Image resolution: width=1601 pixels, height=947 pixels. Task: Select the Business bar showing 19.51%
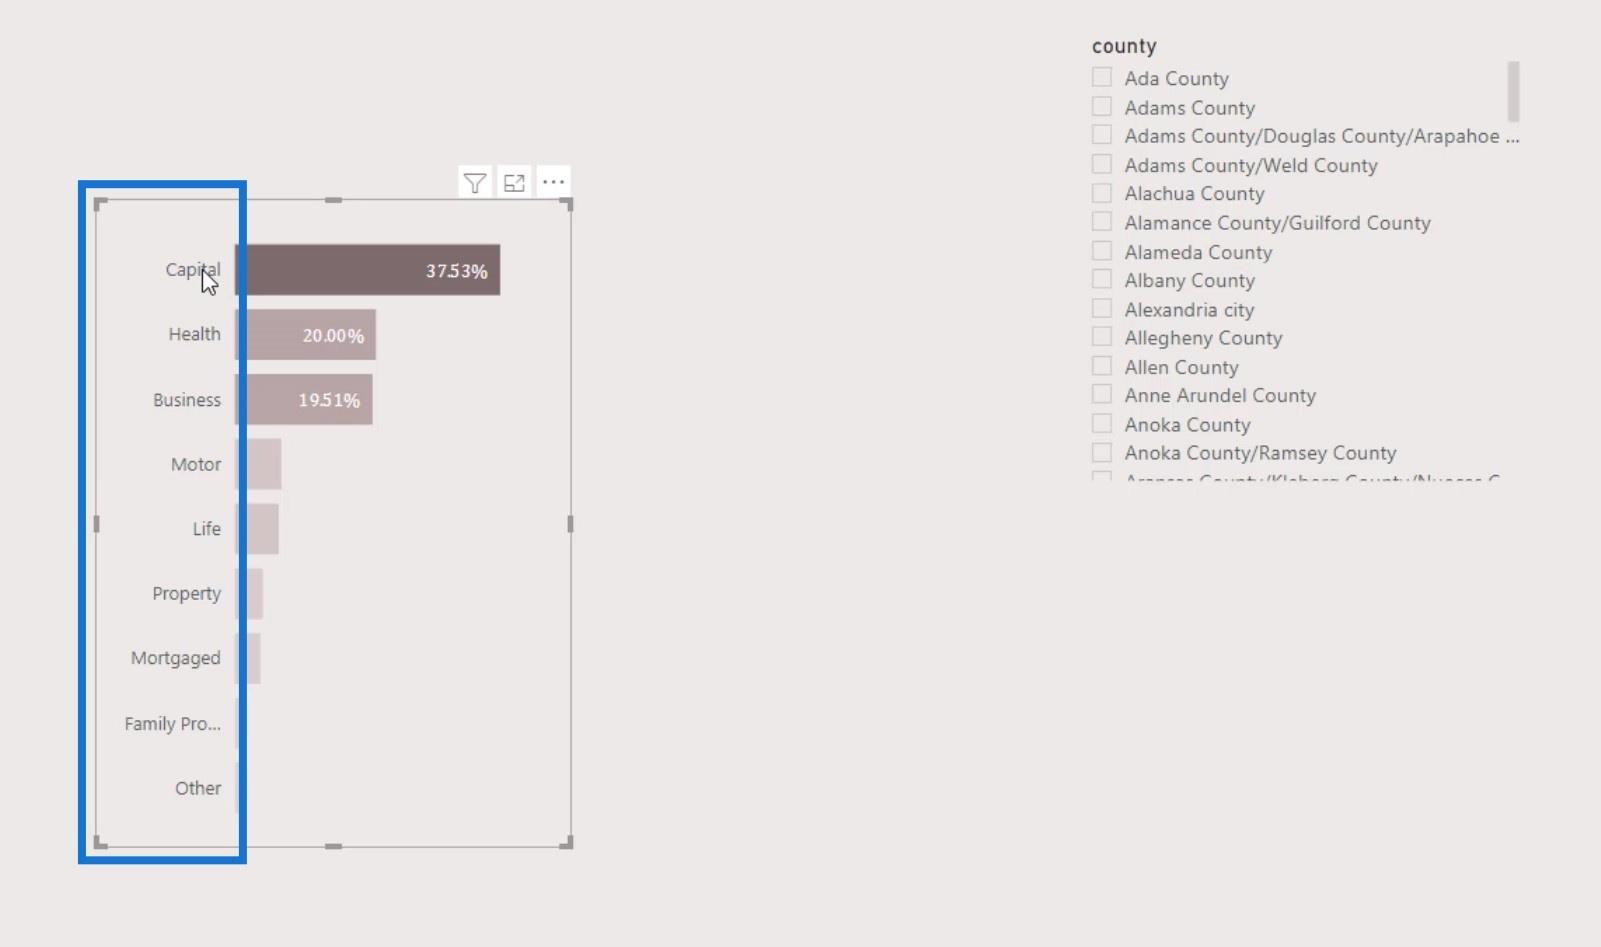coord(304,400)
